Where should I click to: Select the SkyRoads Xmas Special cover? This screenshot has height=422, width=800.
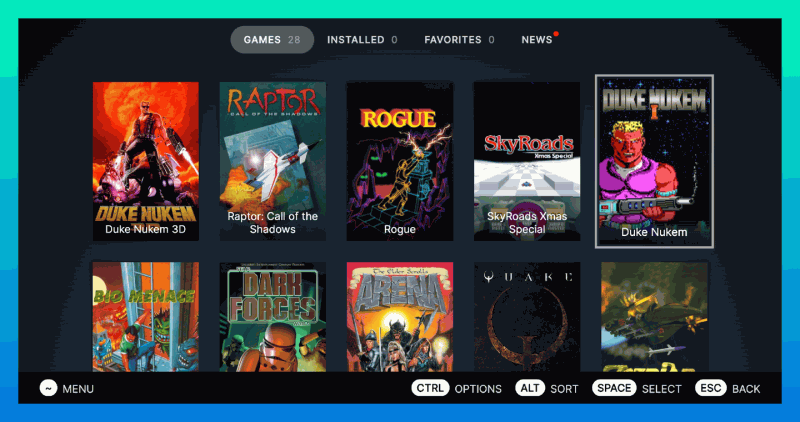(527, 161)
